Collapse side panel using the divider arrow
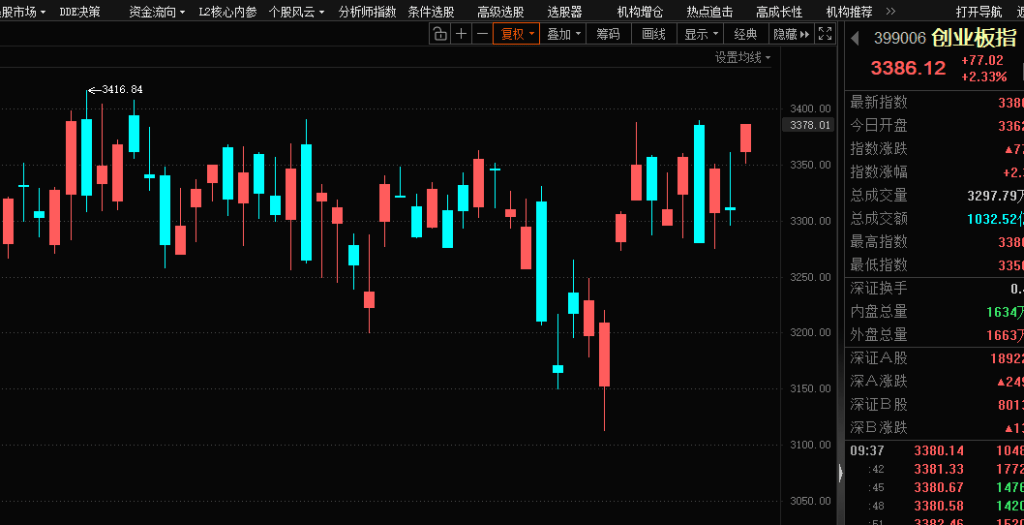This screenshot has width=1024, height=525. 840,473
